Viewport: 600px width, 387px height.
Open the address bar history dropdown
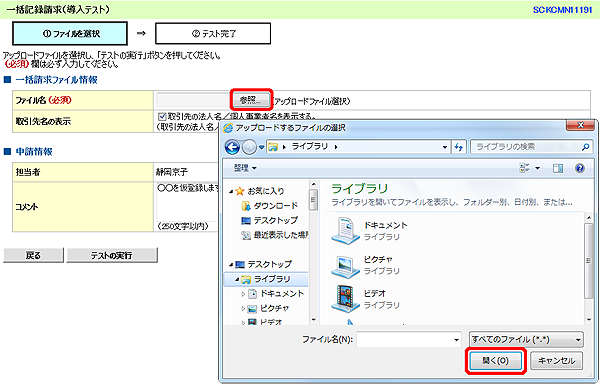pos(445,147)
